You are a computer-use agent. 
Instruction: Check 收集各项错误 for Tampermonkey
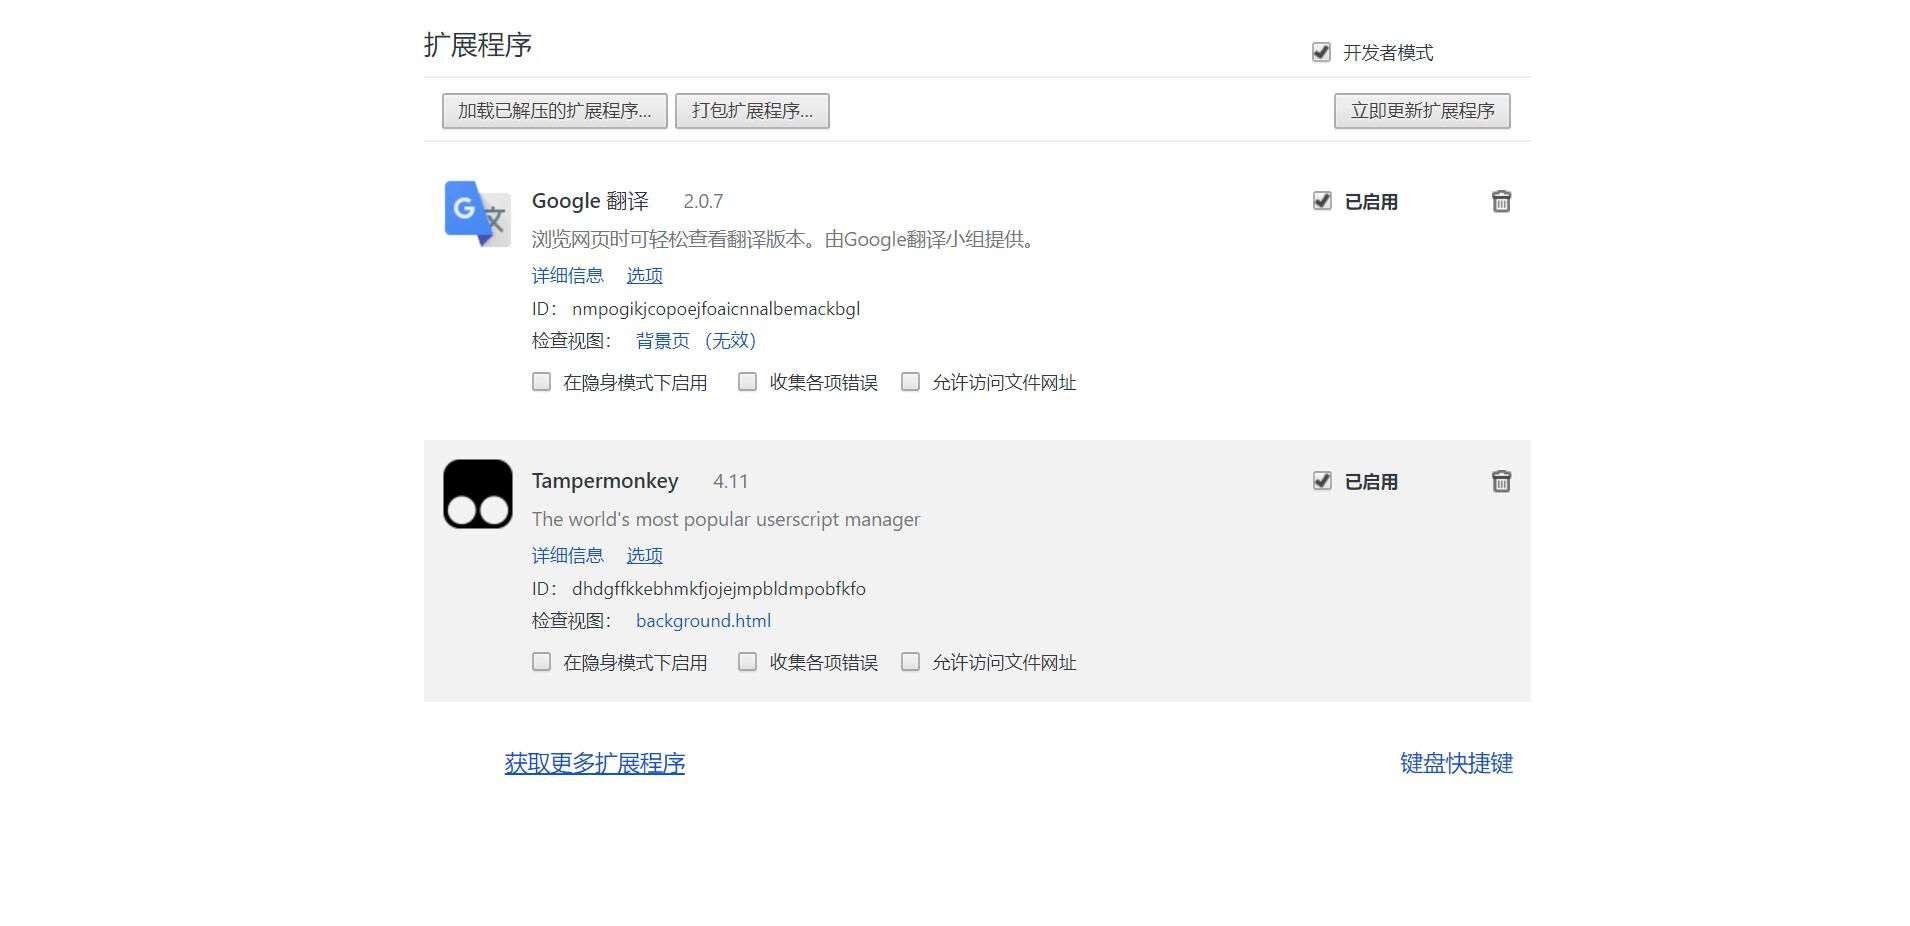[747, 662]
